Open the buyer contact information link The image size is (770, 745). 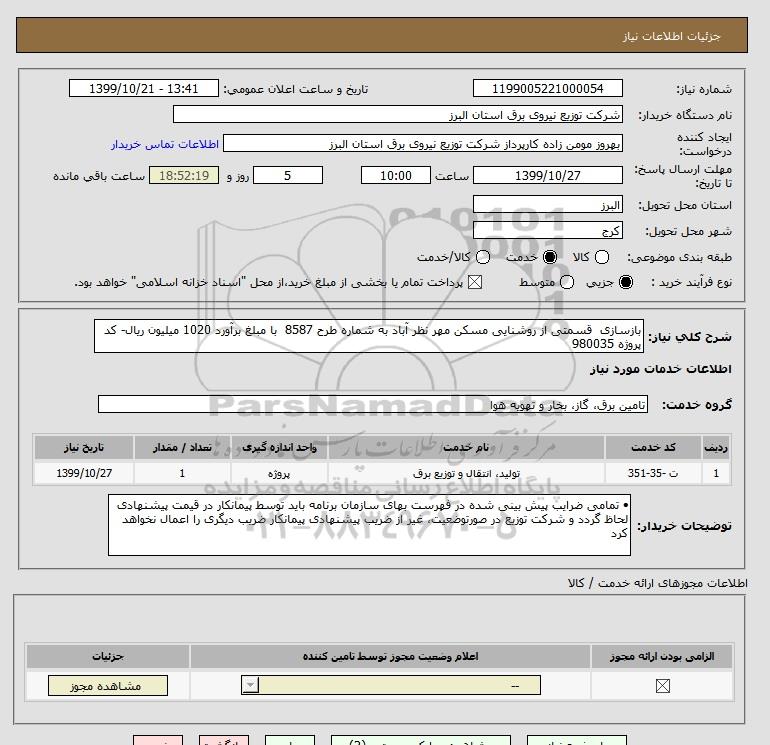coord(165,144)
